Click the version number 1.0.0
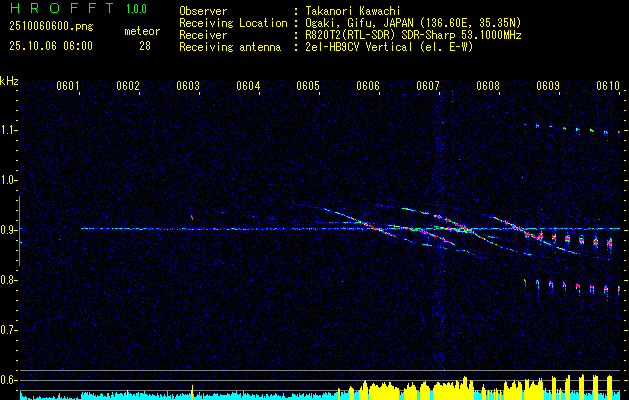This screenshot has width=629, height=400. click(136, 9)
